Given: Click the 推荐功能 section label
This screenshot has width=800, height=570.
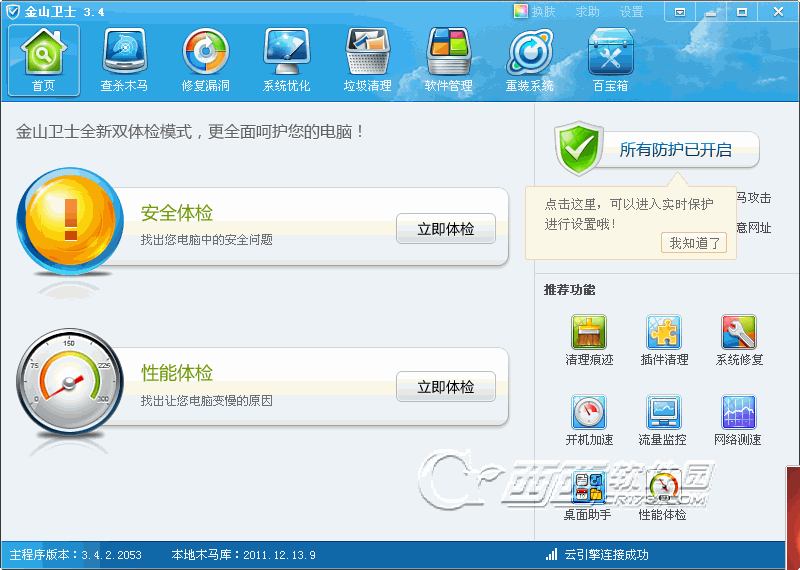Looking at the screenshot, I should tap(569, 290).
